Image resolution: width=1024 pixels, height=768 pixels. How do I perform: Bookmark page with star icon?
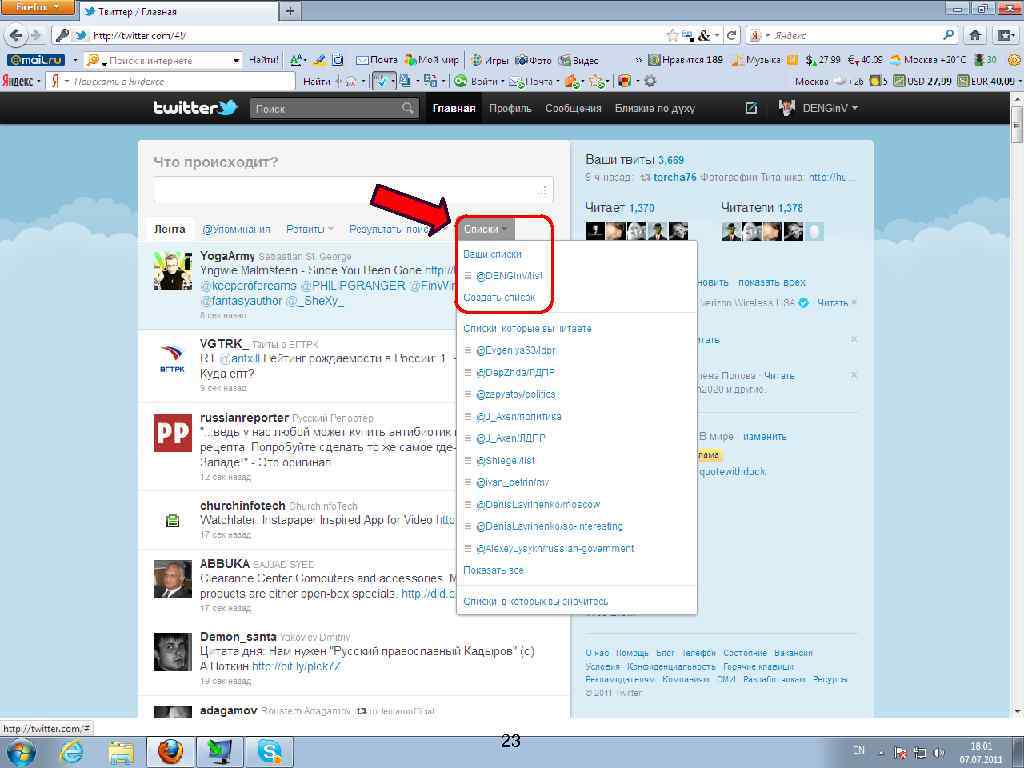click(672, 35)
